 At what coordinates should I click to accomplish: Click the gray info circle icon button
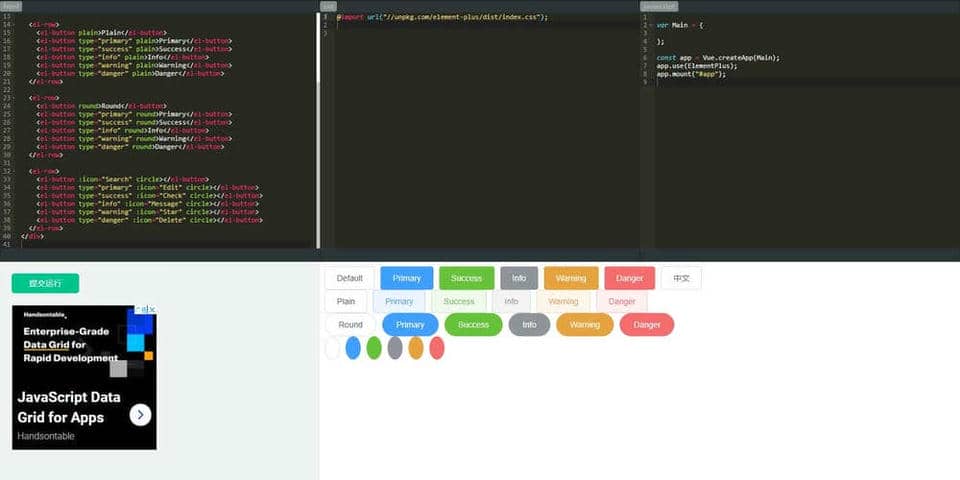point(395,348)
